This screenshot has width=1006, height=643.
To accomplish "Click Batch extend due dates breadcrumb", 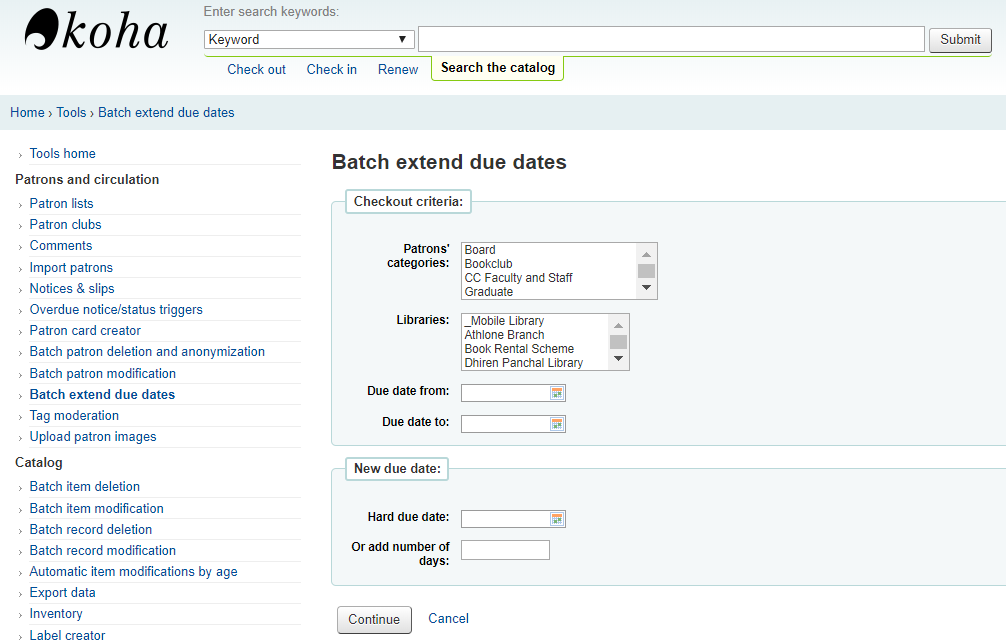I will pos(166,112).
